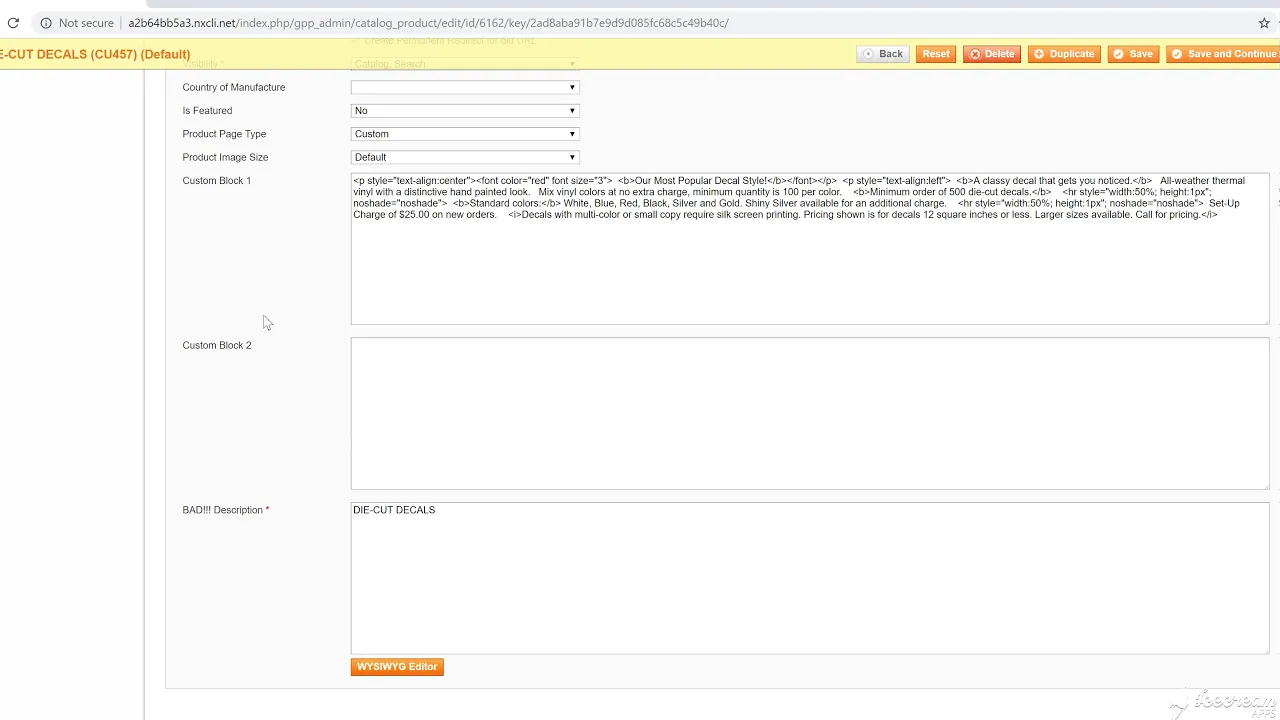Click inside the Custom Block 1 textarea
The image size is (1280, 720).
click(810, 249)
